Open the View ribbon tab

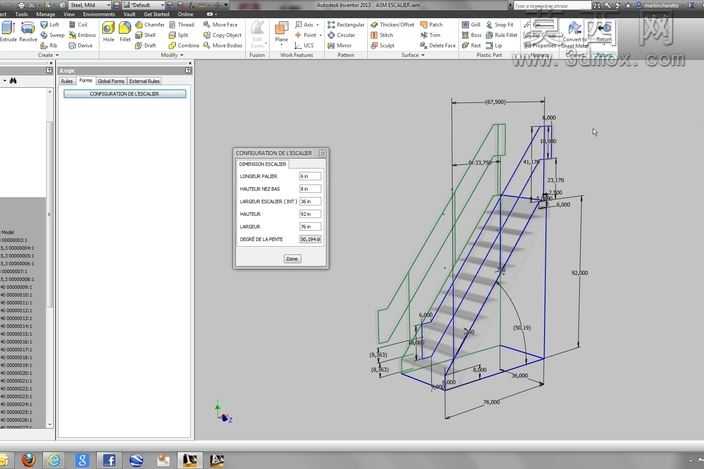pos(69,14)
